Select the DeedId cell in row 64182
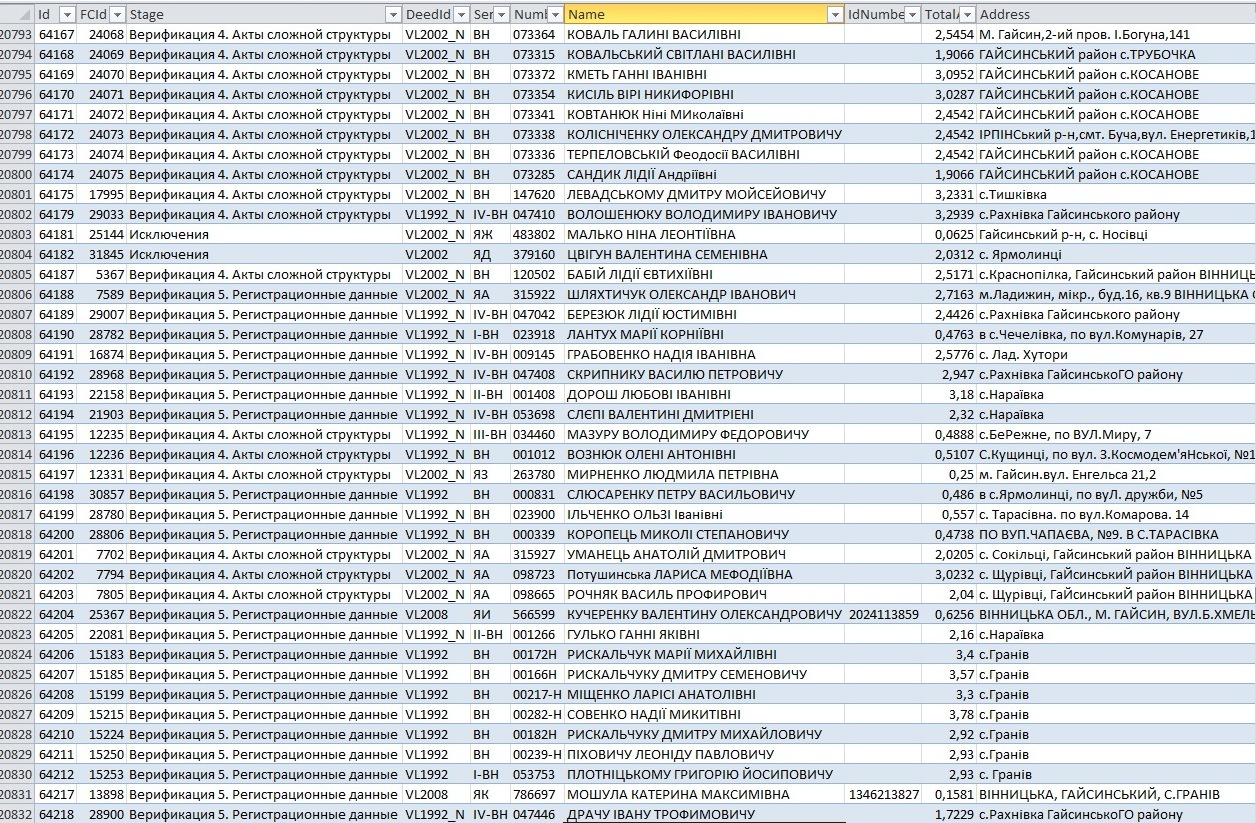The height and width of the screenshot is (823, 1256). pyautogui.click(x=436, y=255)
